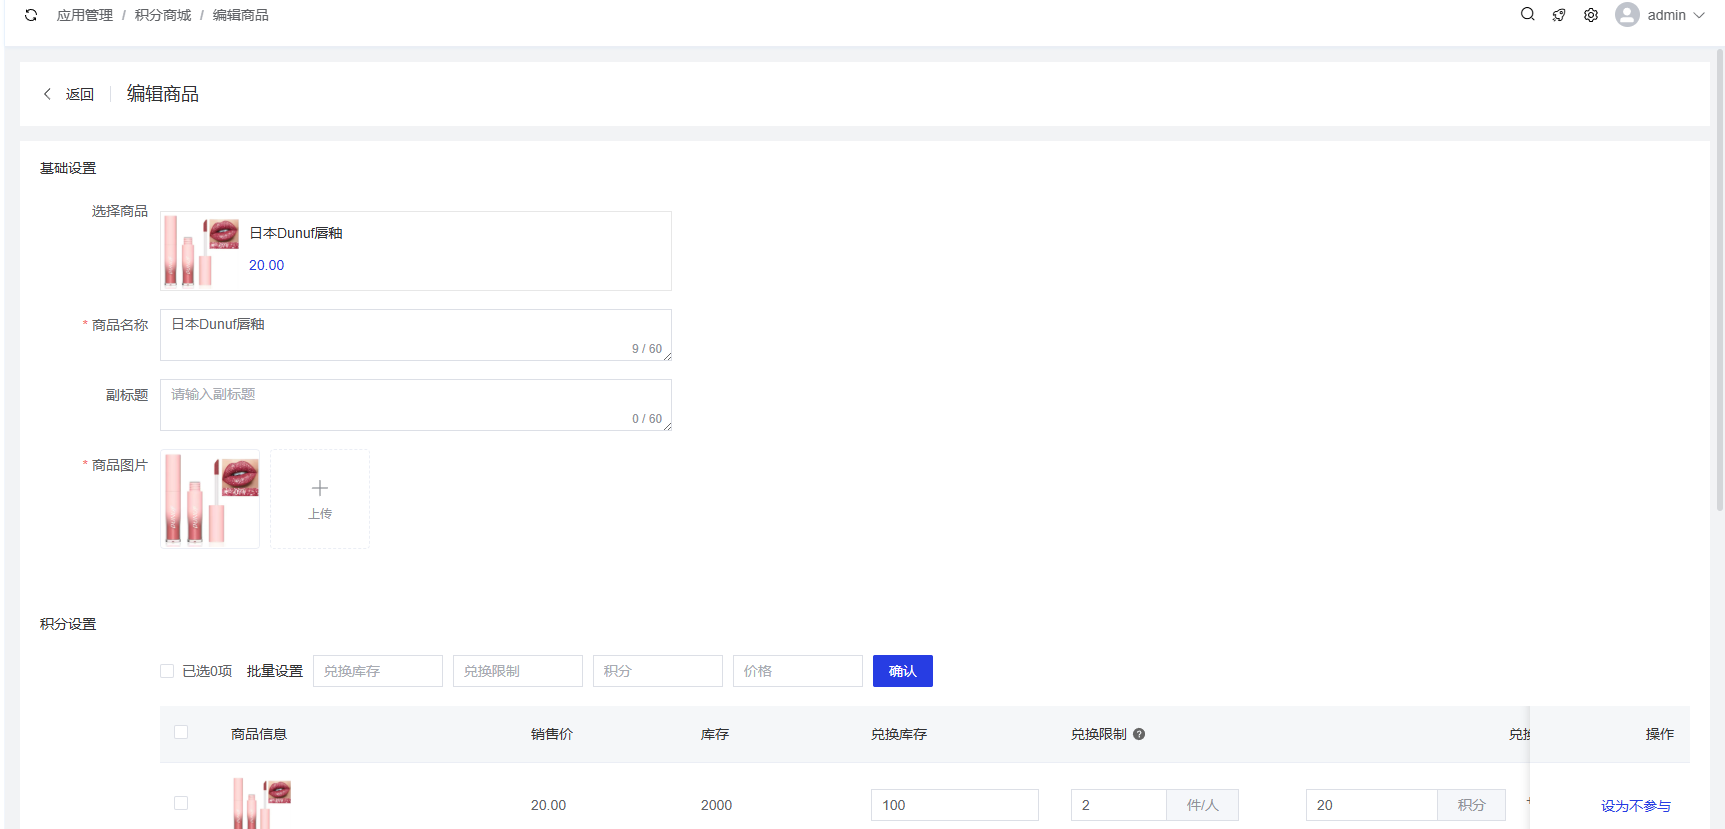Toggle the 已选0项 select-all checkbox
Viewport: 1725px width, 829px height.
[167, 671]
